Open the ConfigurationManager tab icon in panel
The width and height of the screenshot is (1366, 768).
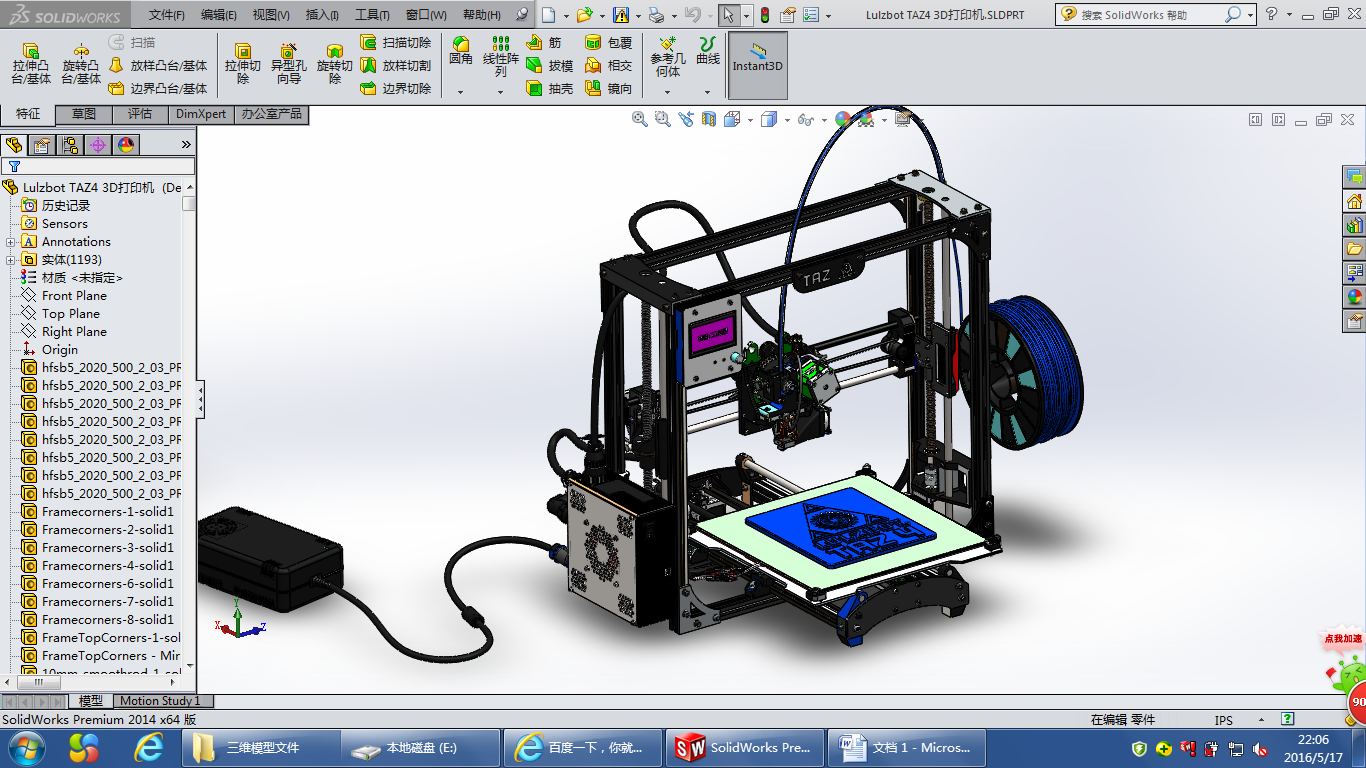pyautogui.click(x=70, y=145)
